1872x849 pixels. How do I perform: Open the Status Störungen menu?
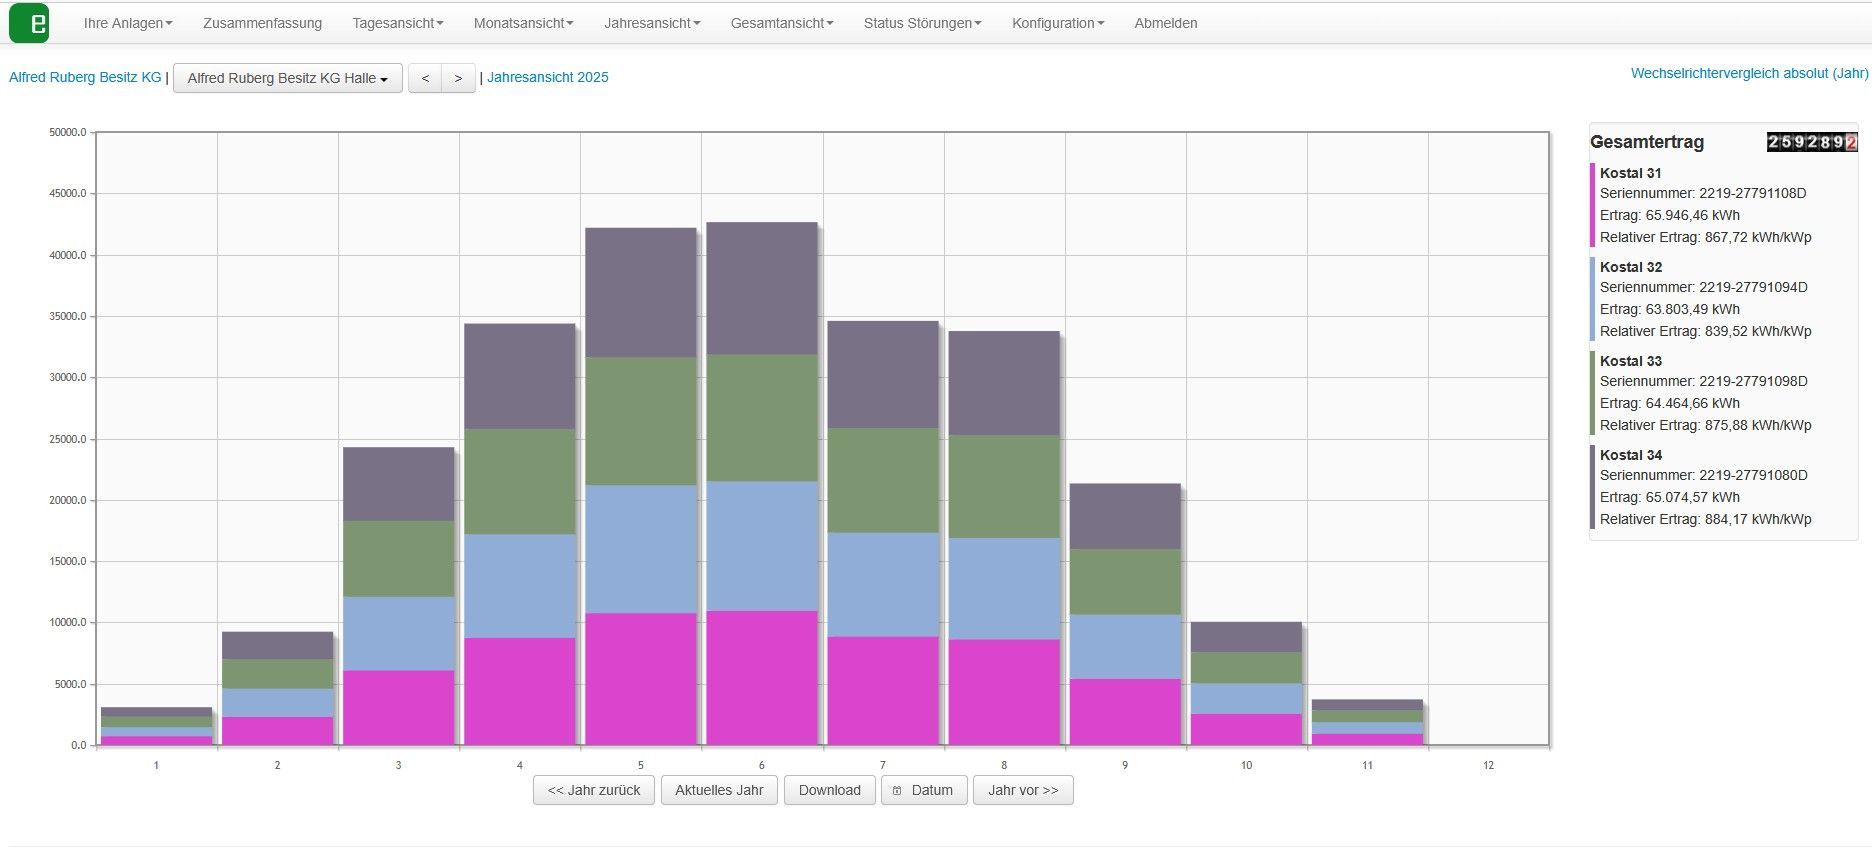(x=922, y=23)
